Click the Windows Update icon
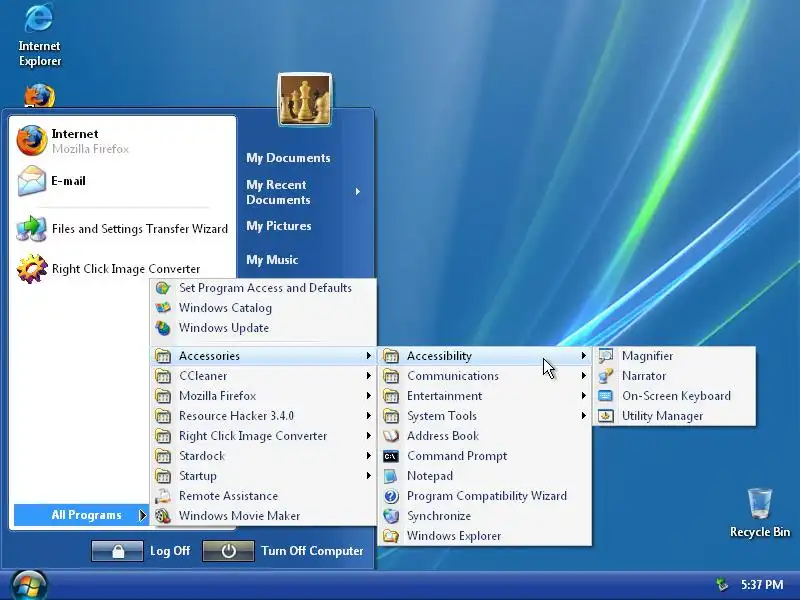 pyautogui.click(x=163, y=328)
